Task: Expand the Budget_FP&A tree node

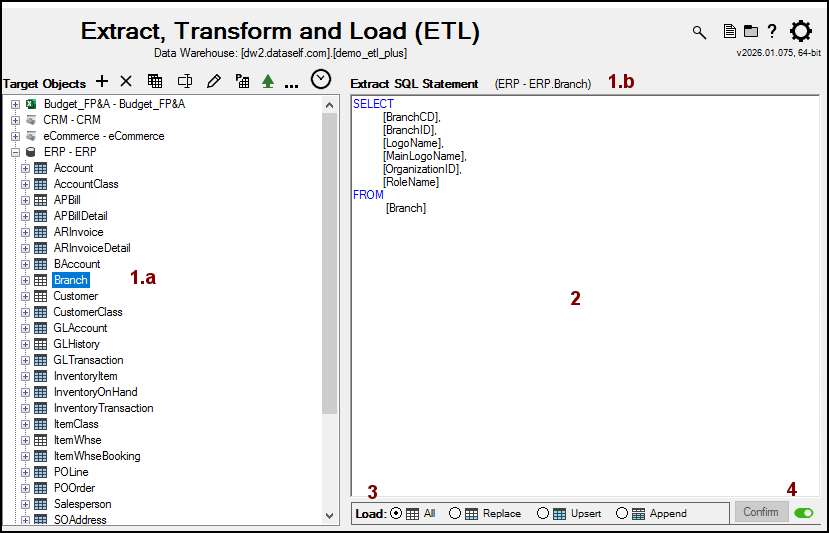Action: [15, 104]
